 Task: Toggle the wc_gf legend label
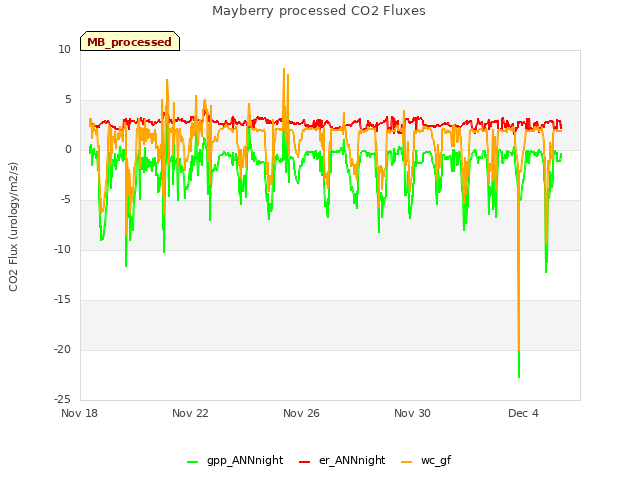(x=436, y=460)
